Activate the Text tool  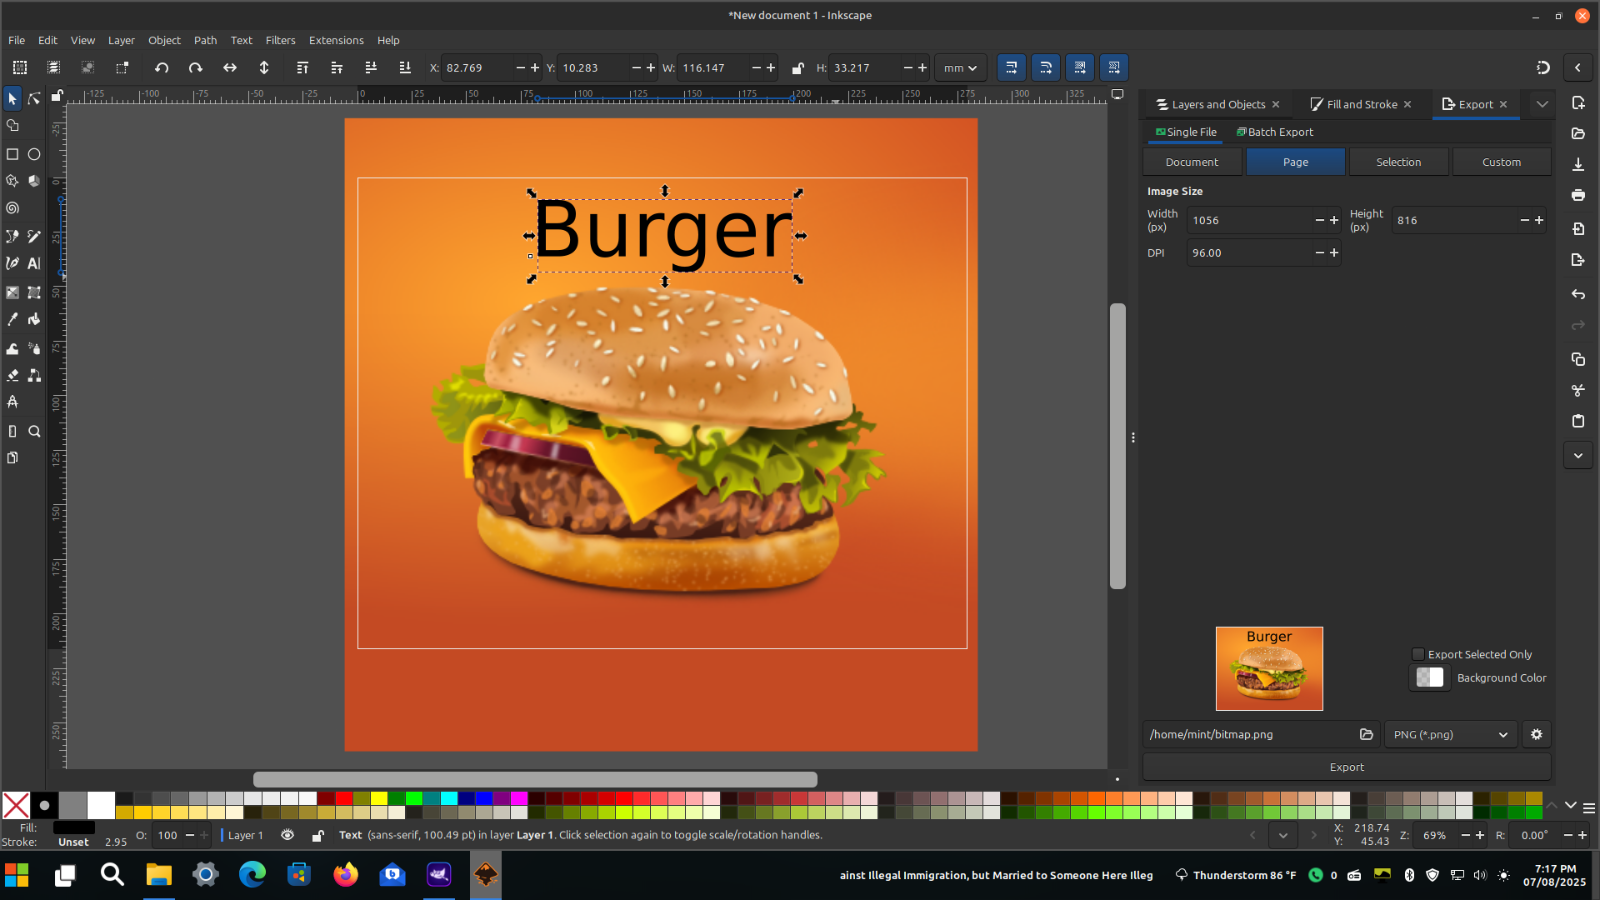tap(34, 263)
